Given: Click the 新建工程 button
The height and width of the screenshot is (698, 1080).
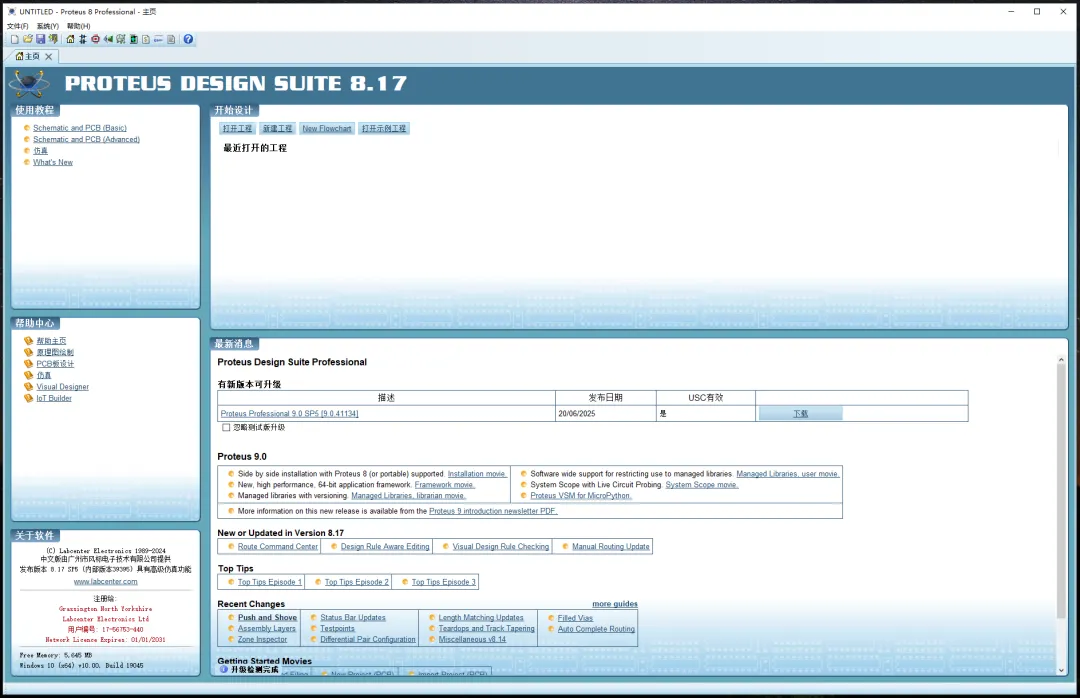Looking at the screenshot, I should pyautogui.click(x=278, y=128).
